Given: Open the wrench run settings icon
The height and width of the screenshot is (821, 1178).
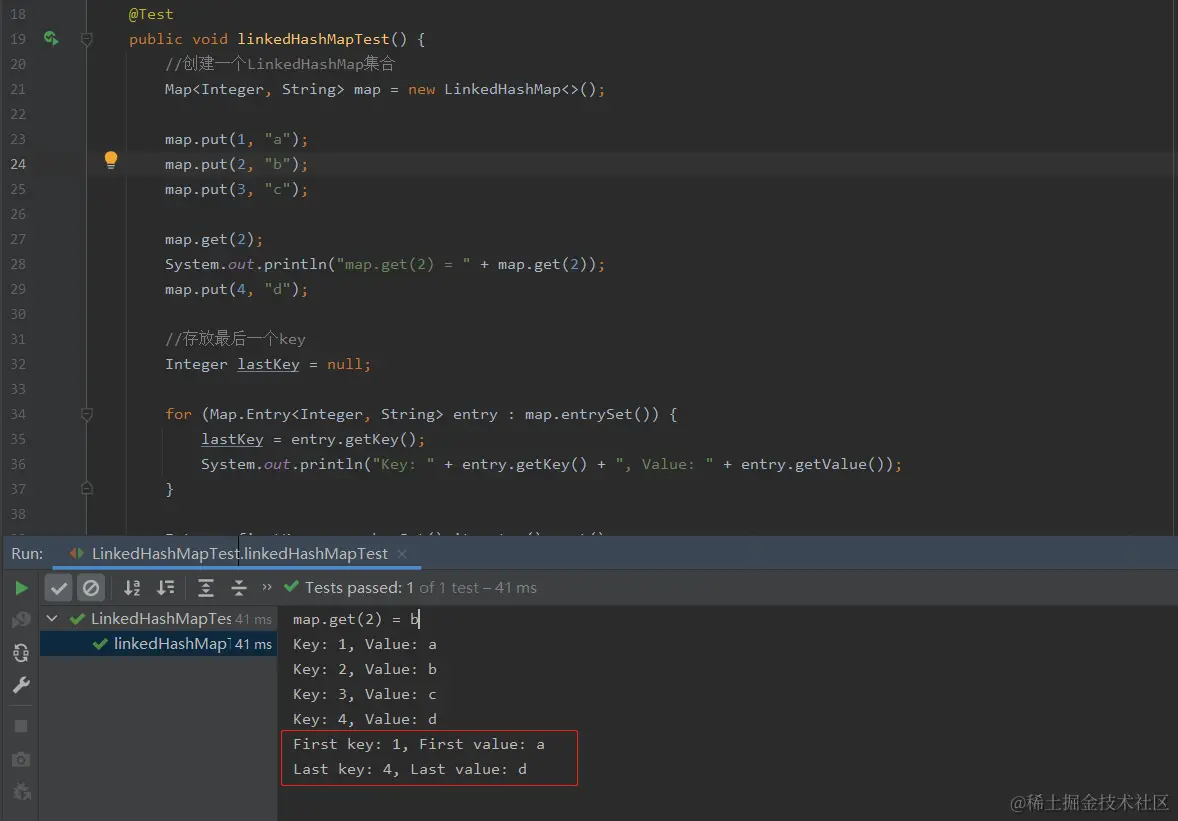Looking at the screenshot, I should 21,685.
